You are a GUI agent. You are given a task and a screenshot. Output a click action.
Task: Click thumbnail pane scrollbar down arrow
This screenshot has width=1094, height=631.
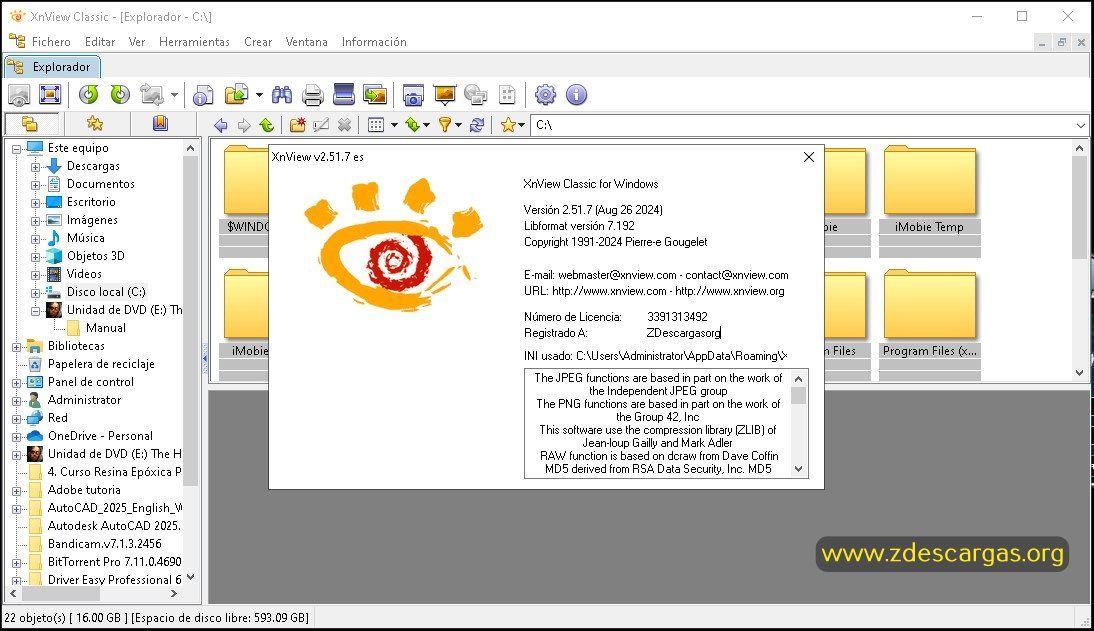tap(1079, 373)
